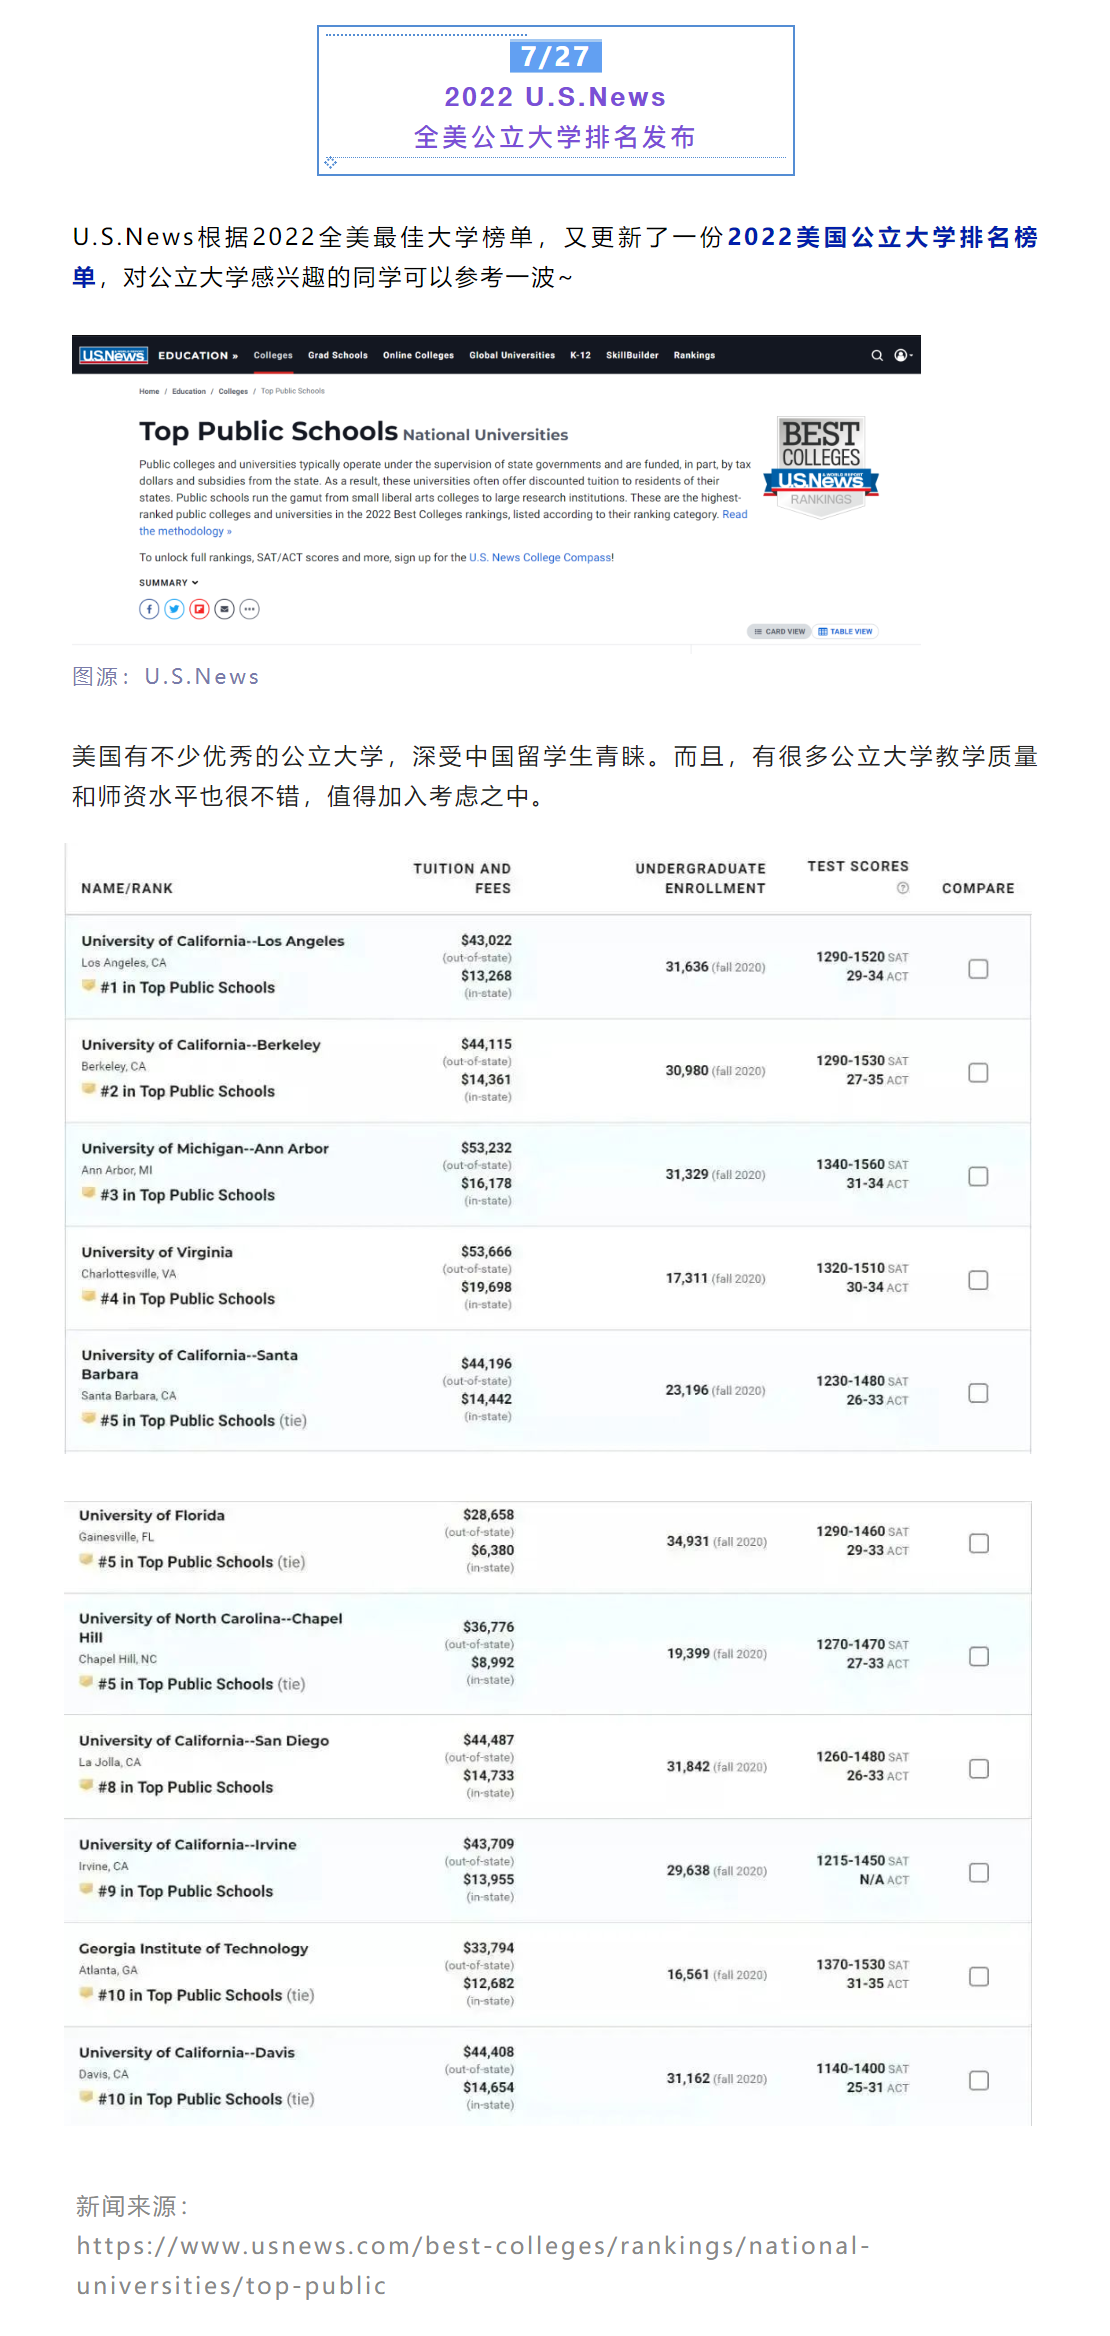1110x2336 pixels.
Task: Open University of California--Irvine link
Action: point(188,1844)
